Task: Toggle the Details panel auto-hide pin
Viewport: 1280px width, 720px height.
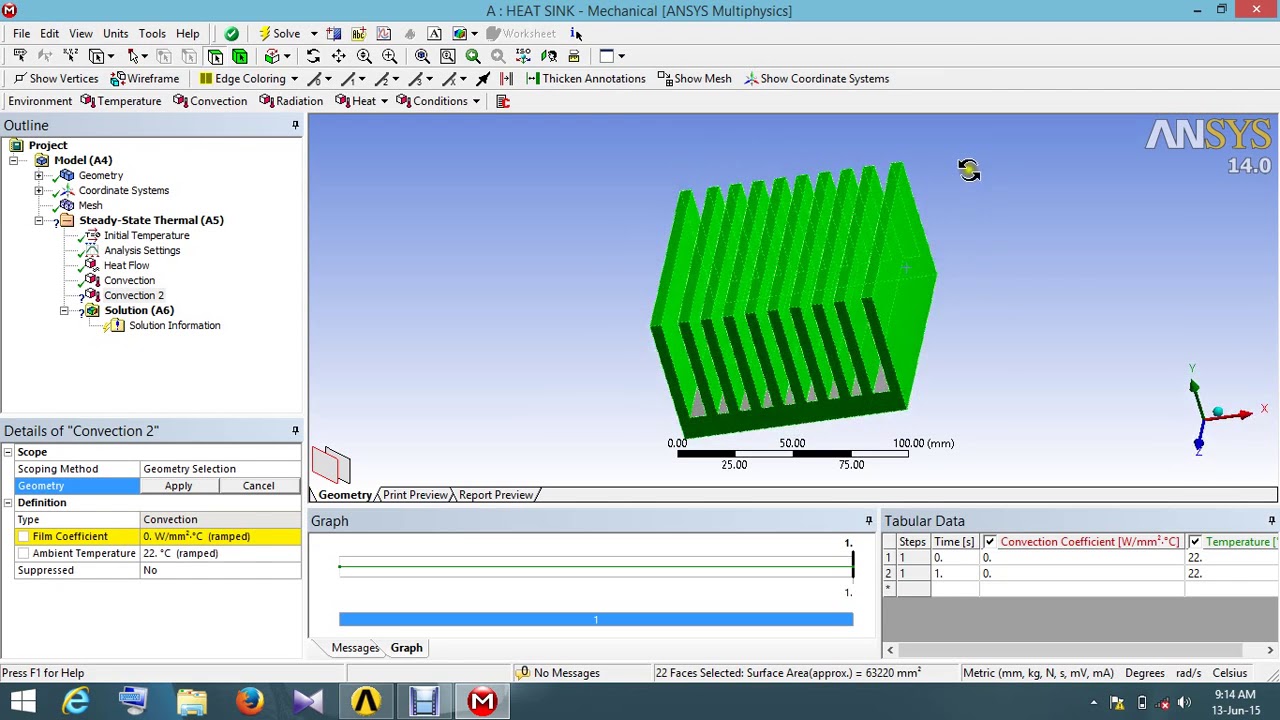Action: tap(295, 431)
